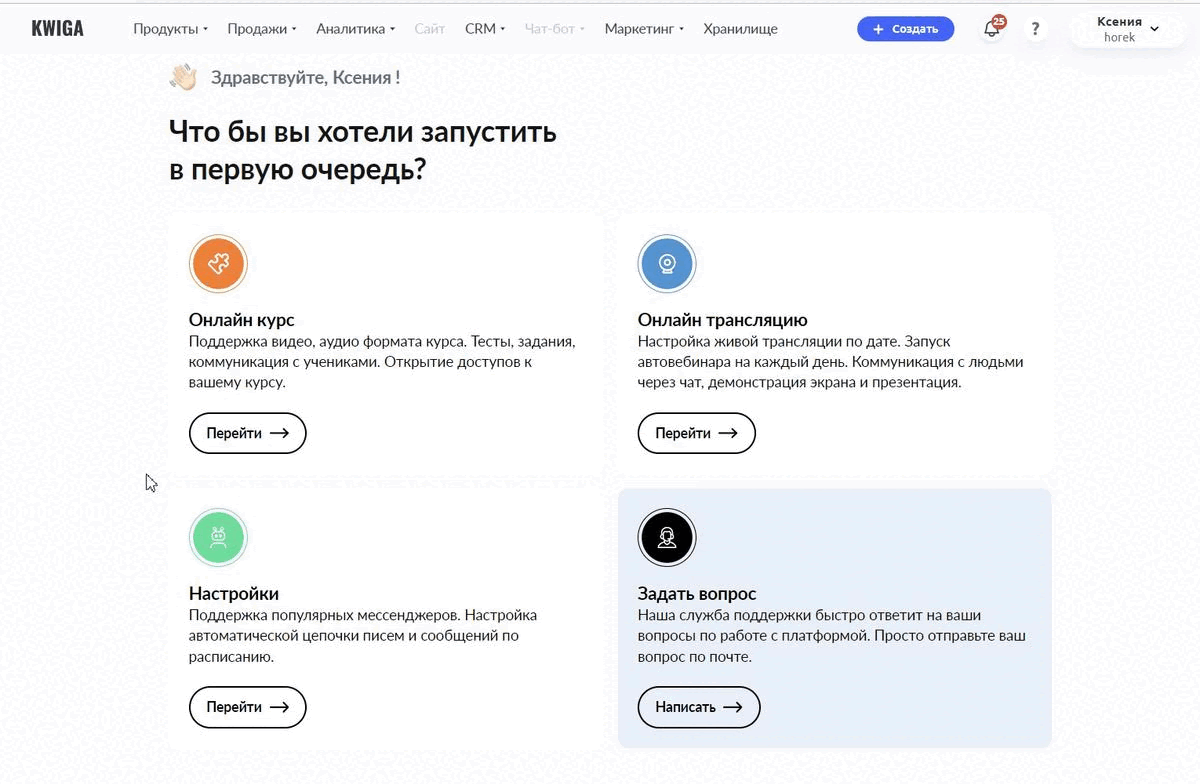Select the Сайт menu item
1200x784 pixels.
pos(429,29)
